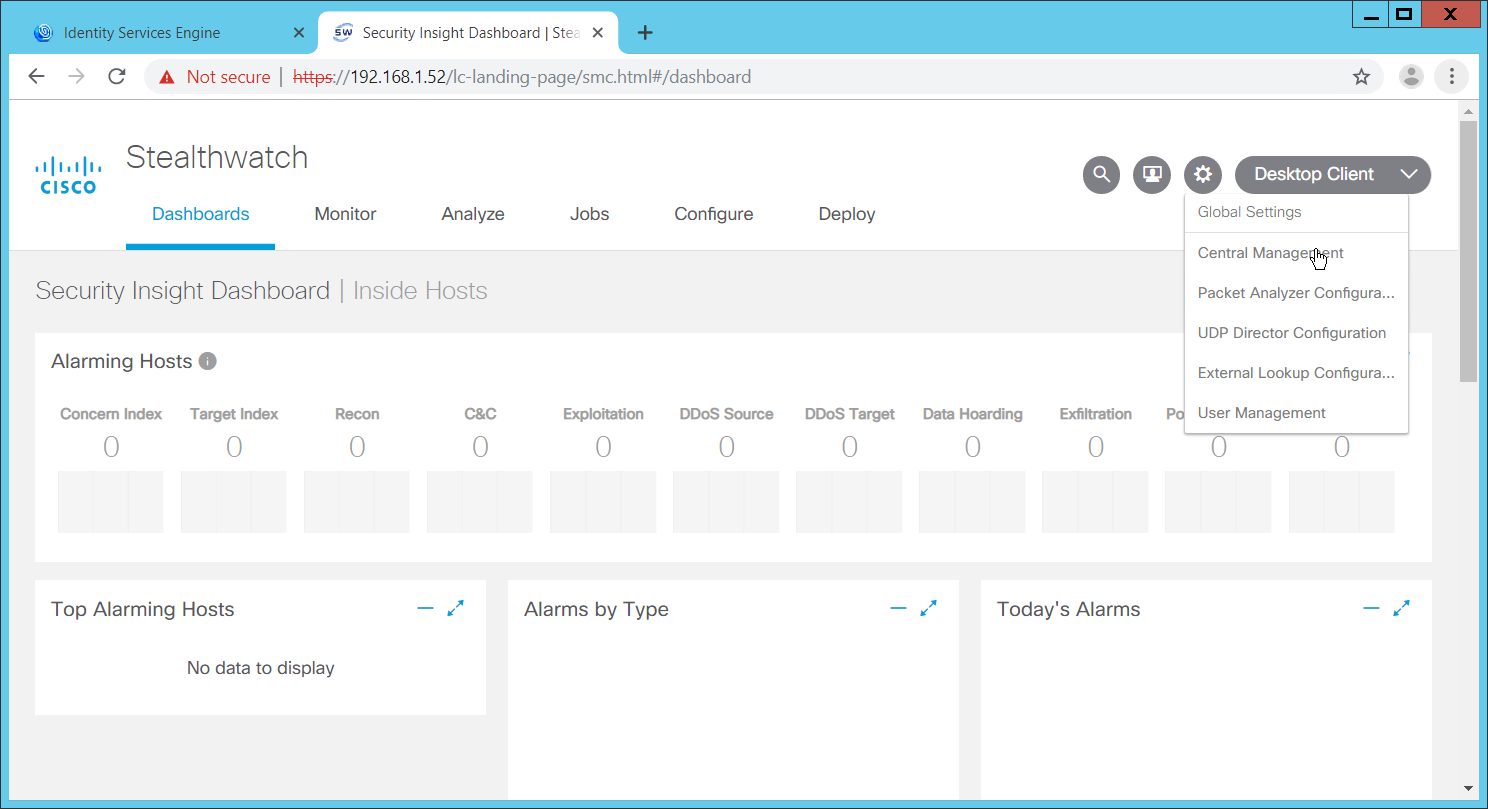Open the Chrome three-dot menu
The height and width of the screenshot is (809, 1488).
pyautogui.click(x=1451, y=77)
